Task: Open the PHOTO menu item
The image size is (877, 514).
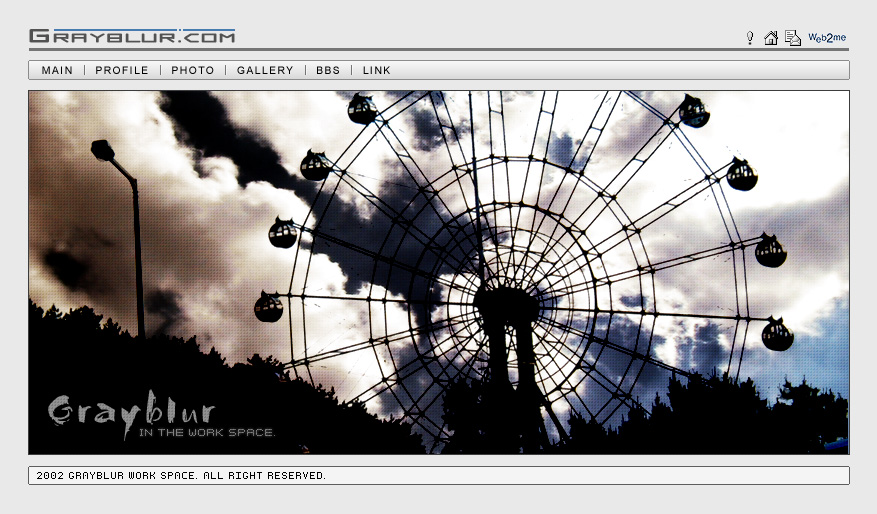Action: [x=193, y=70]
